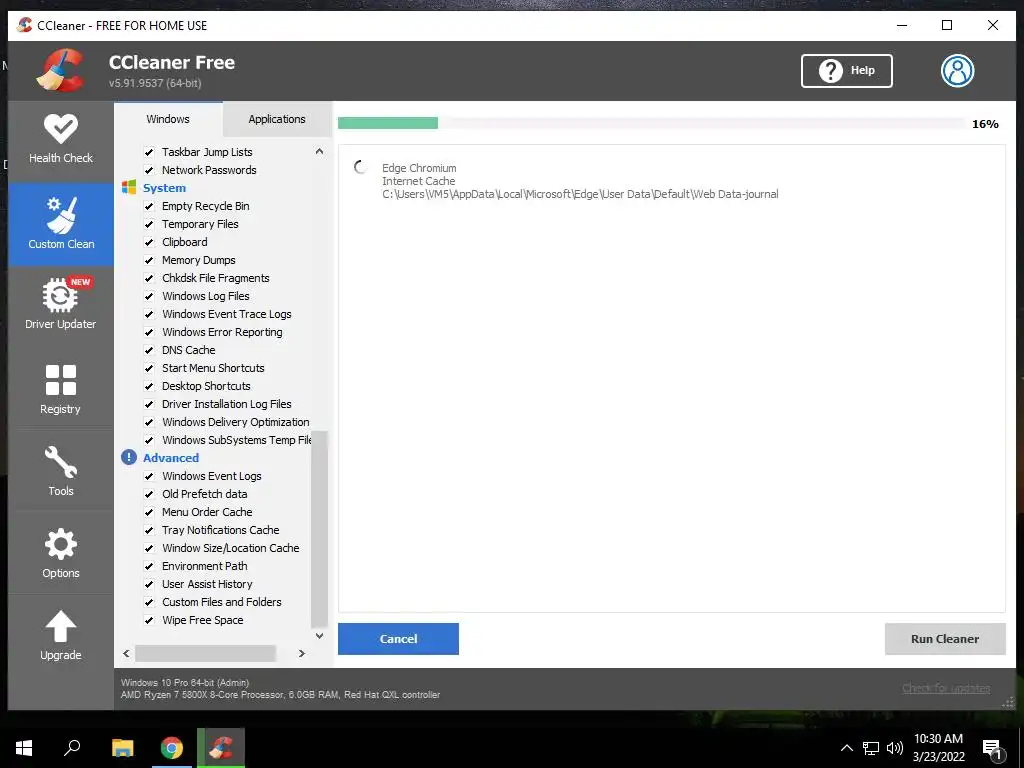1024x768 pixels.
Task: Click the System category heading
Action: tap(165, 188)
